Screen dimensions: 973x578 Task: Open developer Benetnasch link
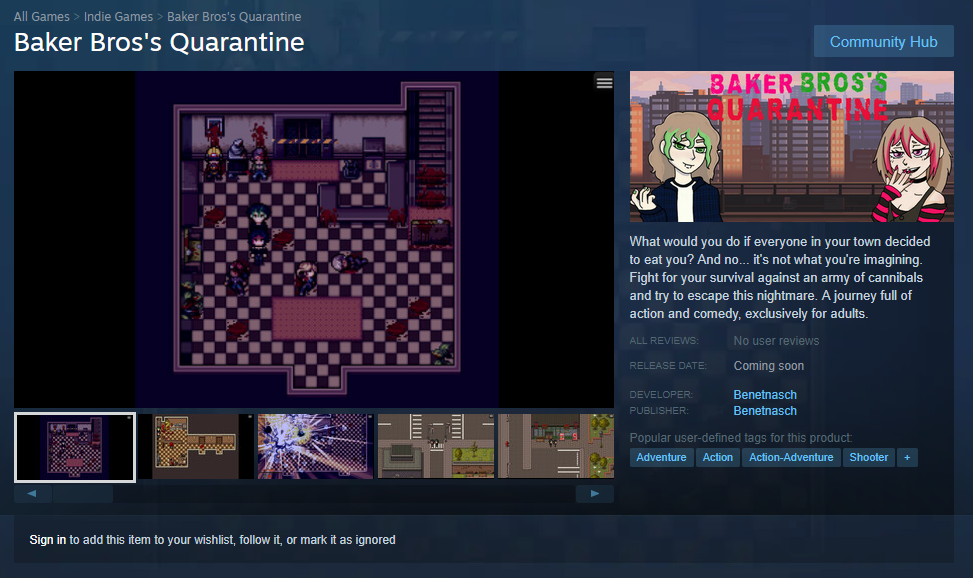coord(765,395)
